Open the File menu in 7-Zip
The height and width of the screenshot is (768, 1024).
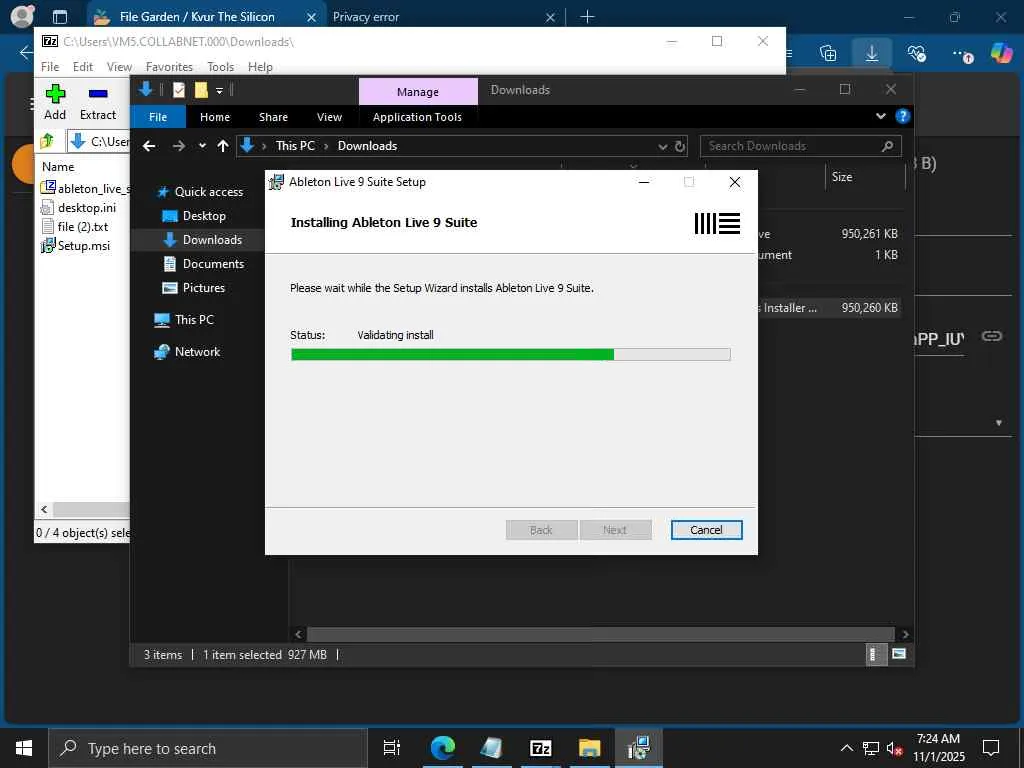50,67
